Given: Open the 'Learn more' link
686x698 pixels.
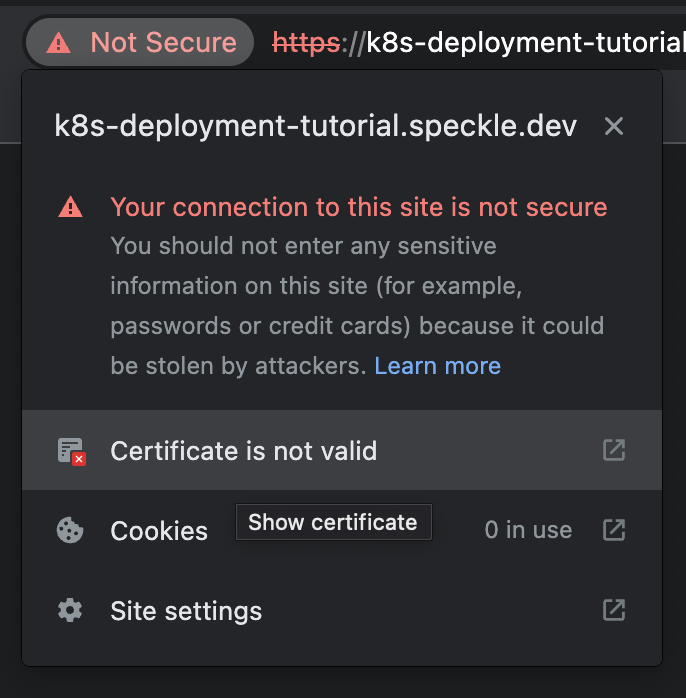Looking at the screenshot, I should coord(437,366).
